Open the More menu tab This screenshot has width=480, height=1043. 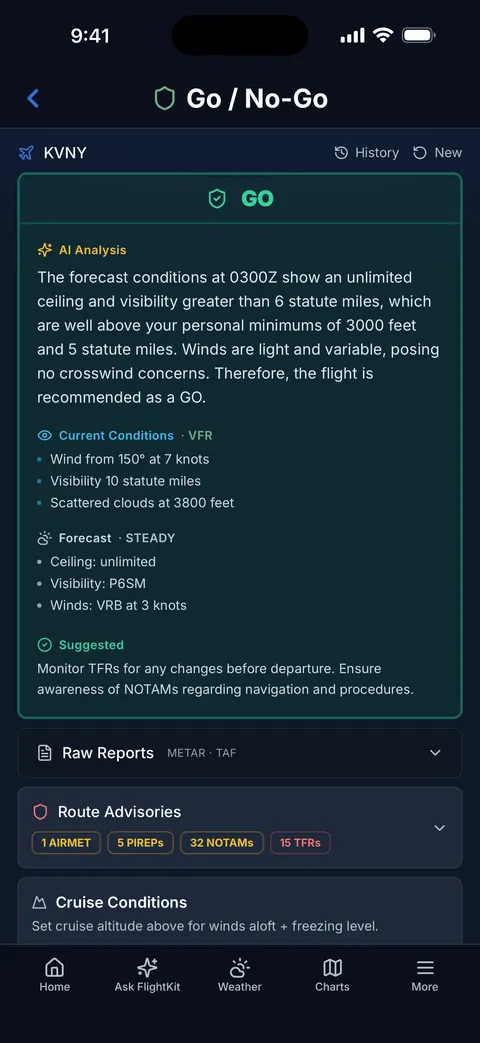pyautogui.click(x=425, y=975)
